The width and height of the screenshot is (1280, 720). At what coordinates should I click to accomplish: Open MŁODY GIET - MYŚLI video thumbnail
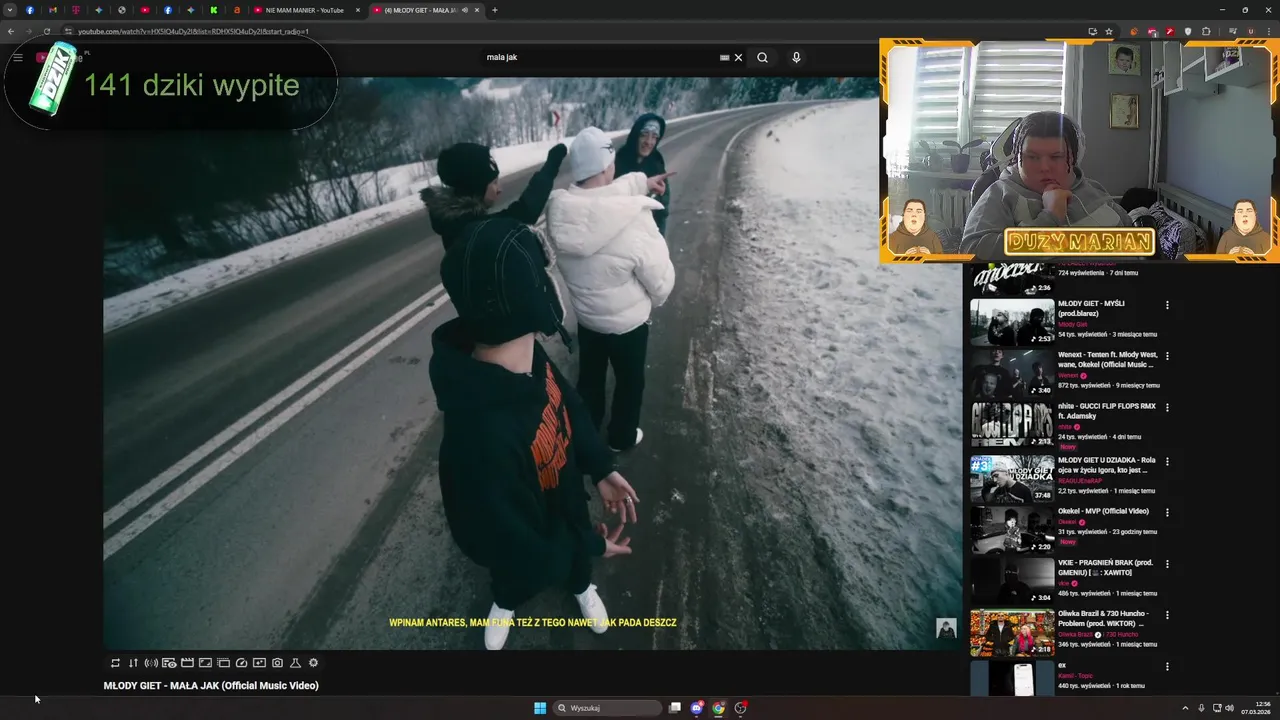[1012, 322]
